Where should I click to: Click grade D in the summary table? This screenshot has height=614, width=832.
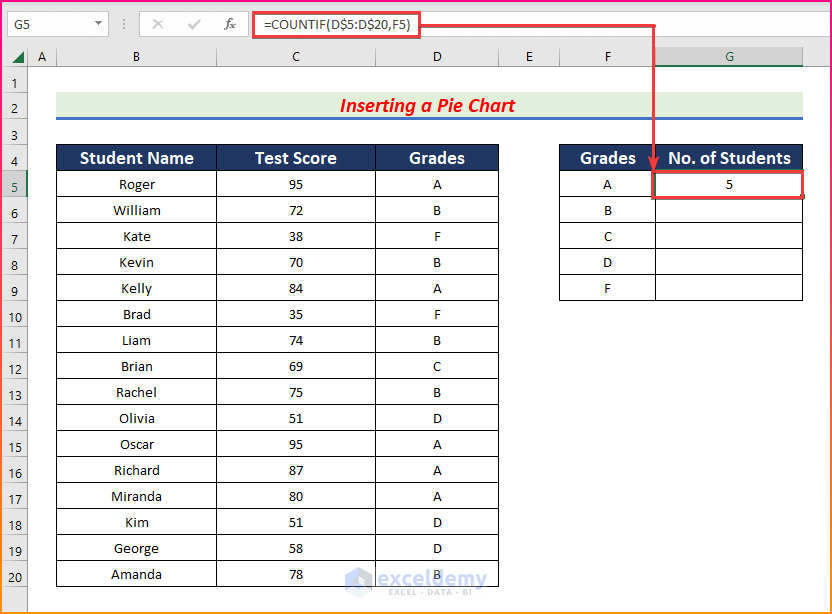(608, 262)
